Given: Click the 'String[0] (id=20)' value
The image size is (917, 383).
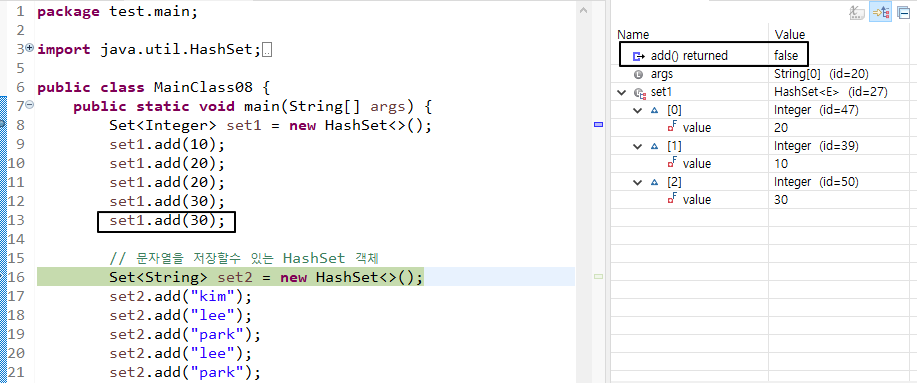Looking at the screenshot, I should 821,74.
